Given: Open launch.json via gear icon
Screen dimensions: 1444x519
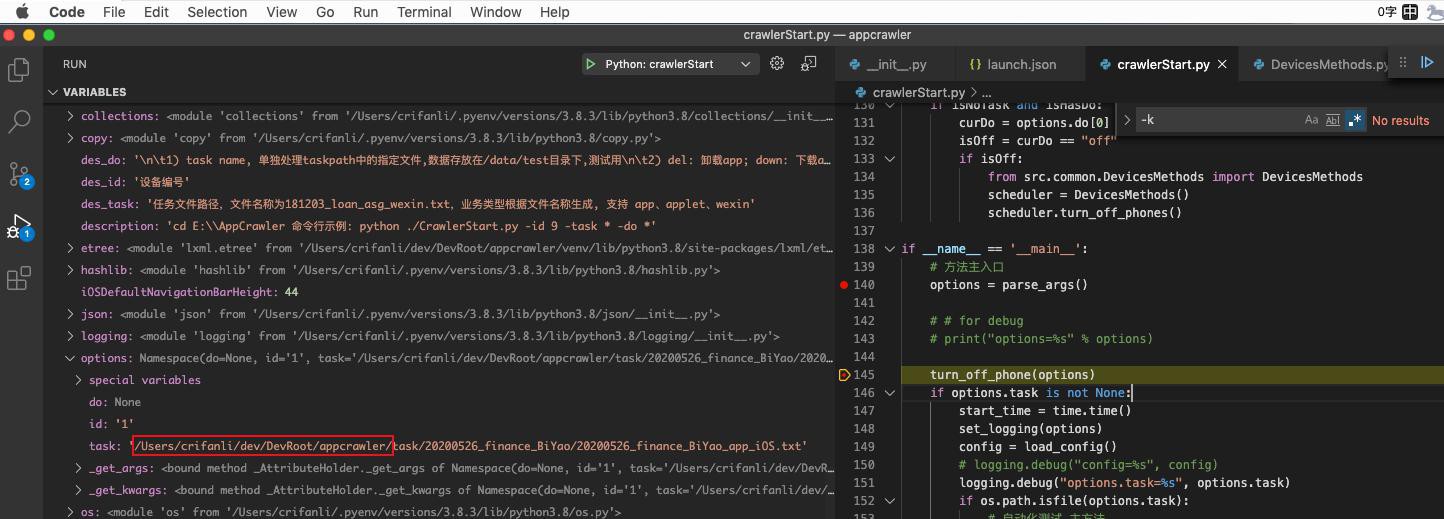Looking at the screenshot, I should point(777,64).
